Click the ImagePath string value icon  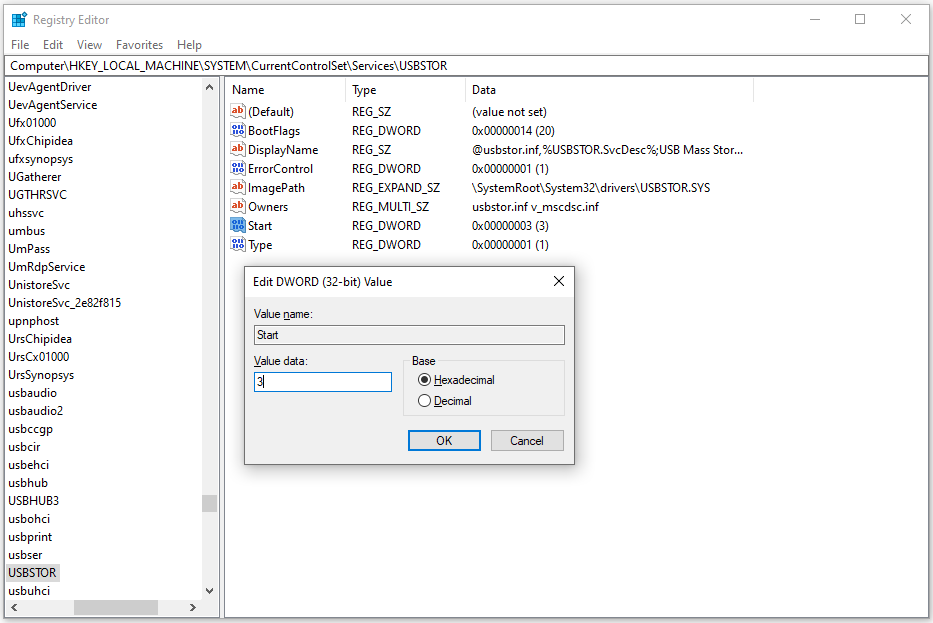click(237, 187)
